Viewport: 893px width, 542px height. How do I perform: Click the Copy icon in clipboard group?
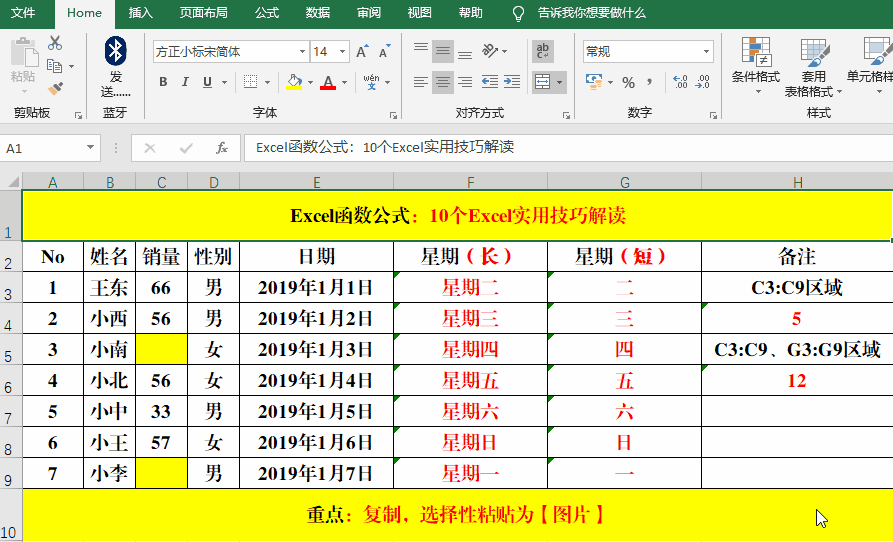pyautogui.click(x=55, y=66)
